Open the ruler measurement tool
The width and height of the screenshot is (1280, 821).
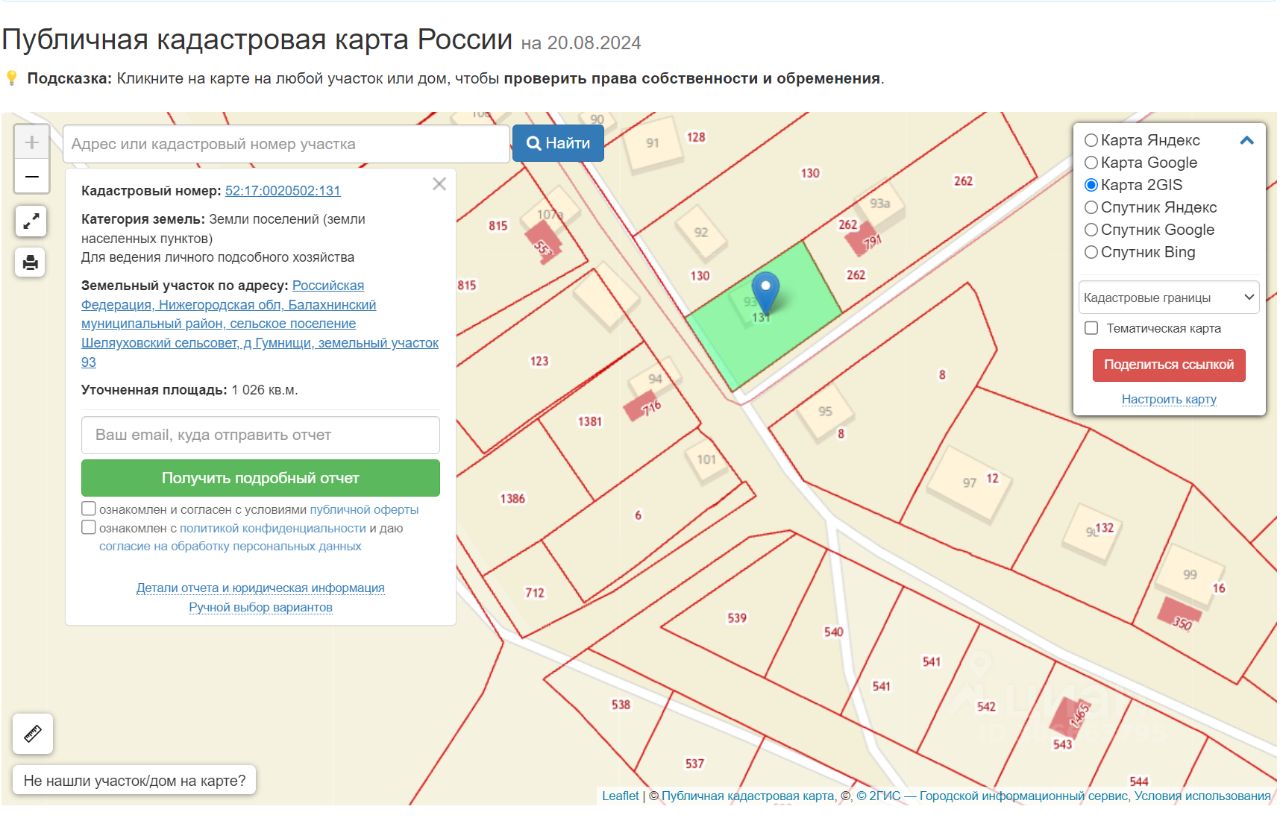pyautogui.click(x=32, y=735)
